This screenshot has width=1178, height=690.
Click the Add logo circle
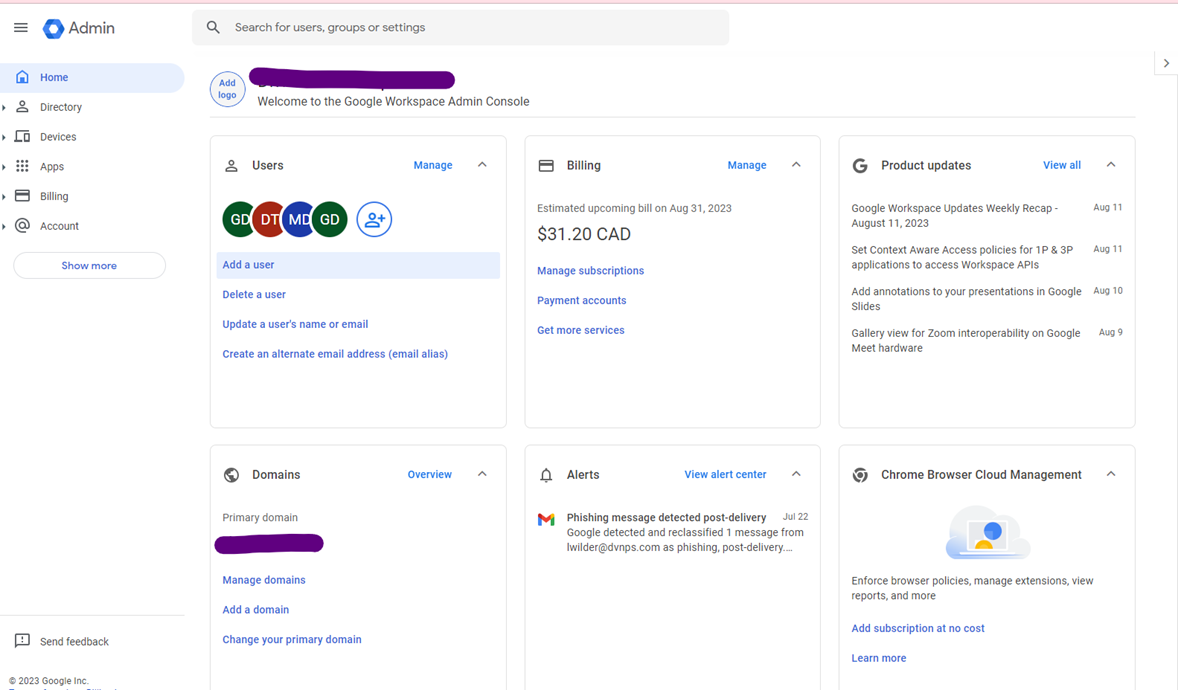pyautogui.click(x=227, y=90)
